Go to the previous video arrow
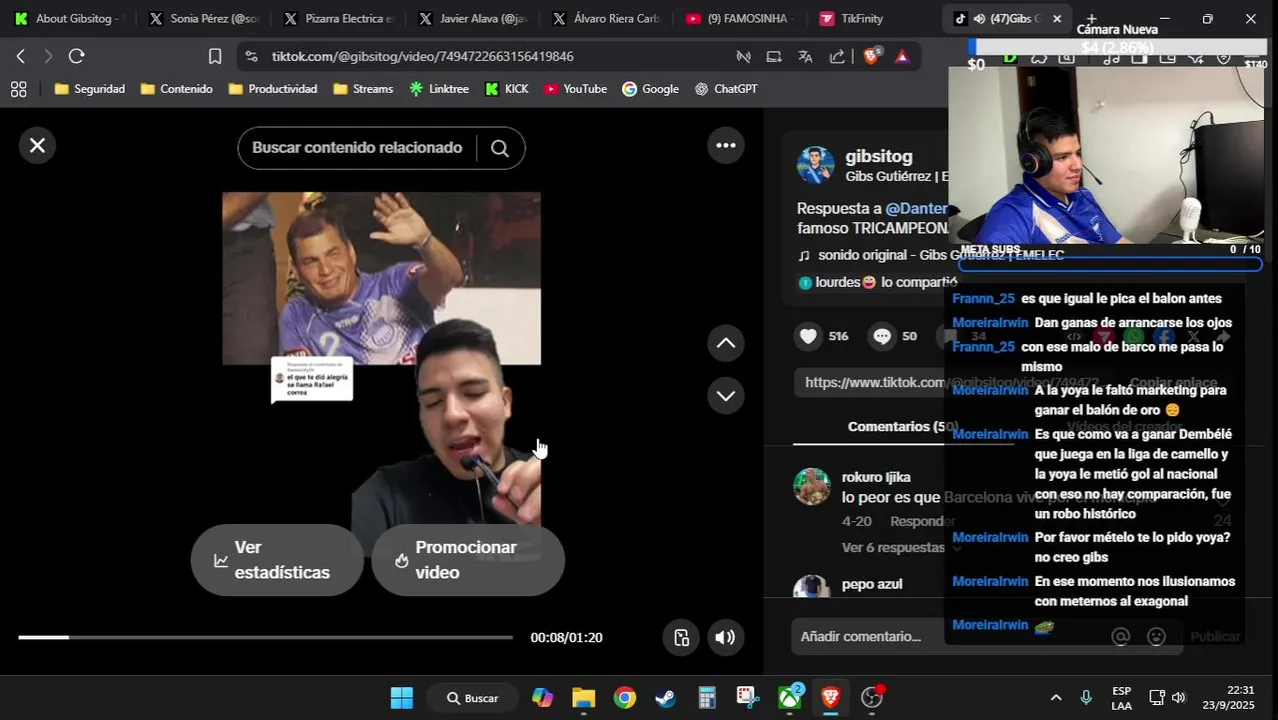Screen dimensions: 1278x720 [726, 343]
